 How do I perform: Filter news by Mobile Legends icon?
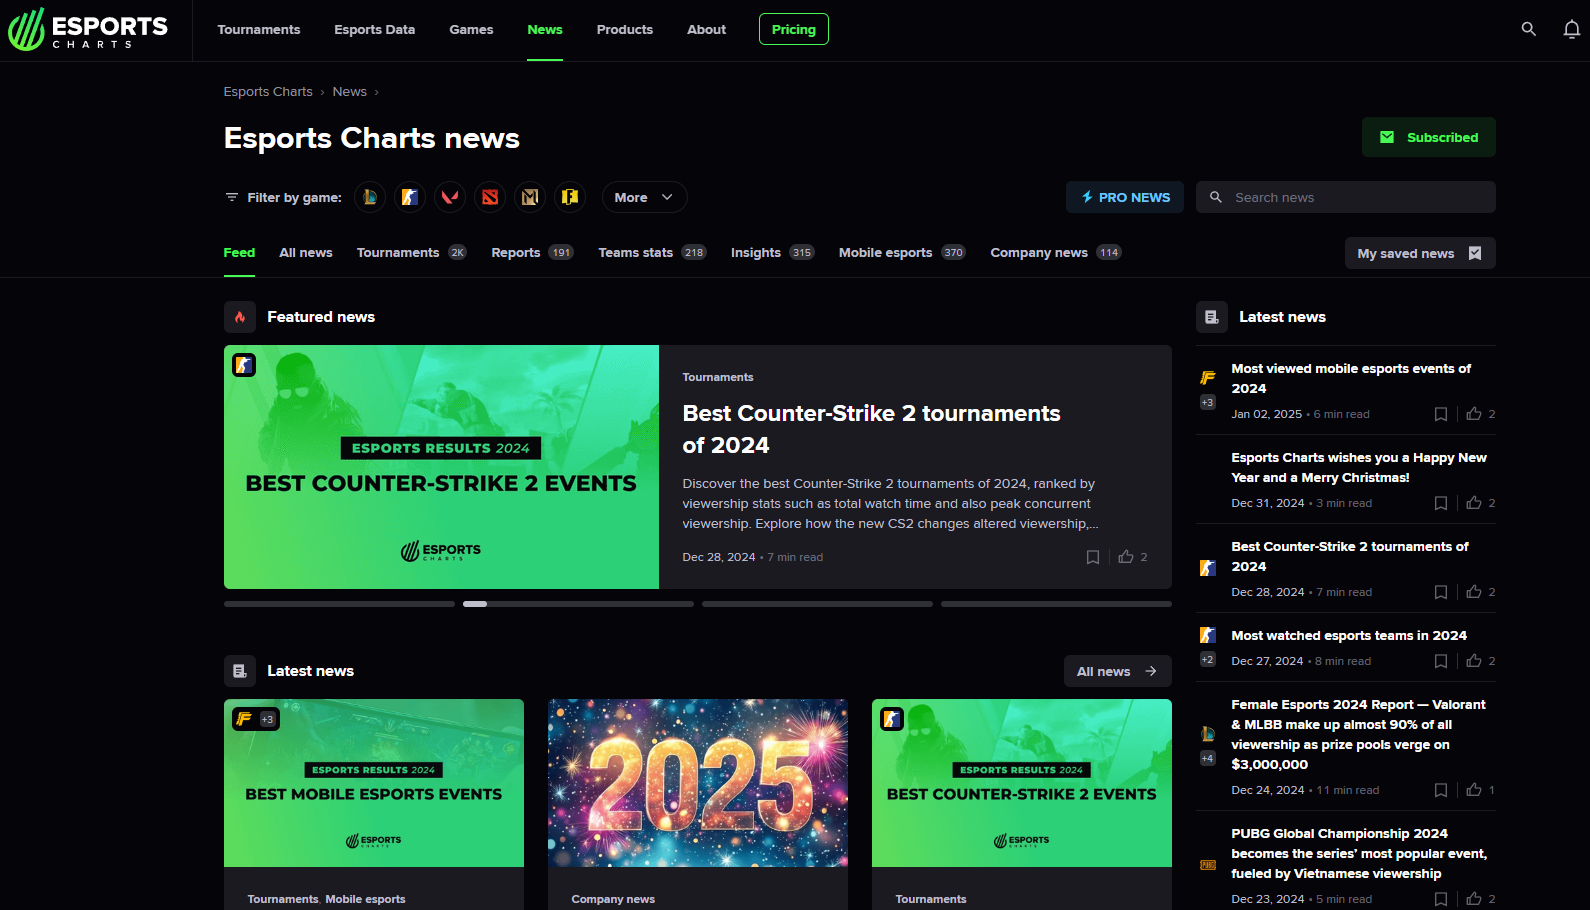[530, 197]
